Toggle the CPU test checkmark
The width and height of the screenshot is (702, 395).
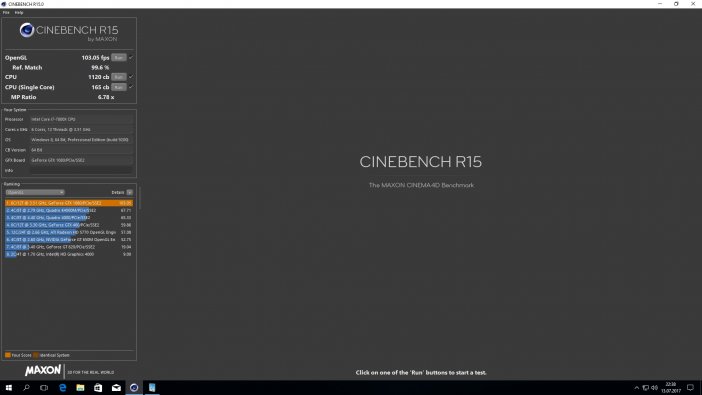(131, 77)
